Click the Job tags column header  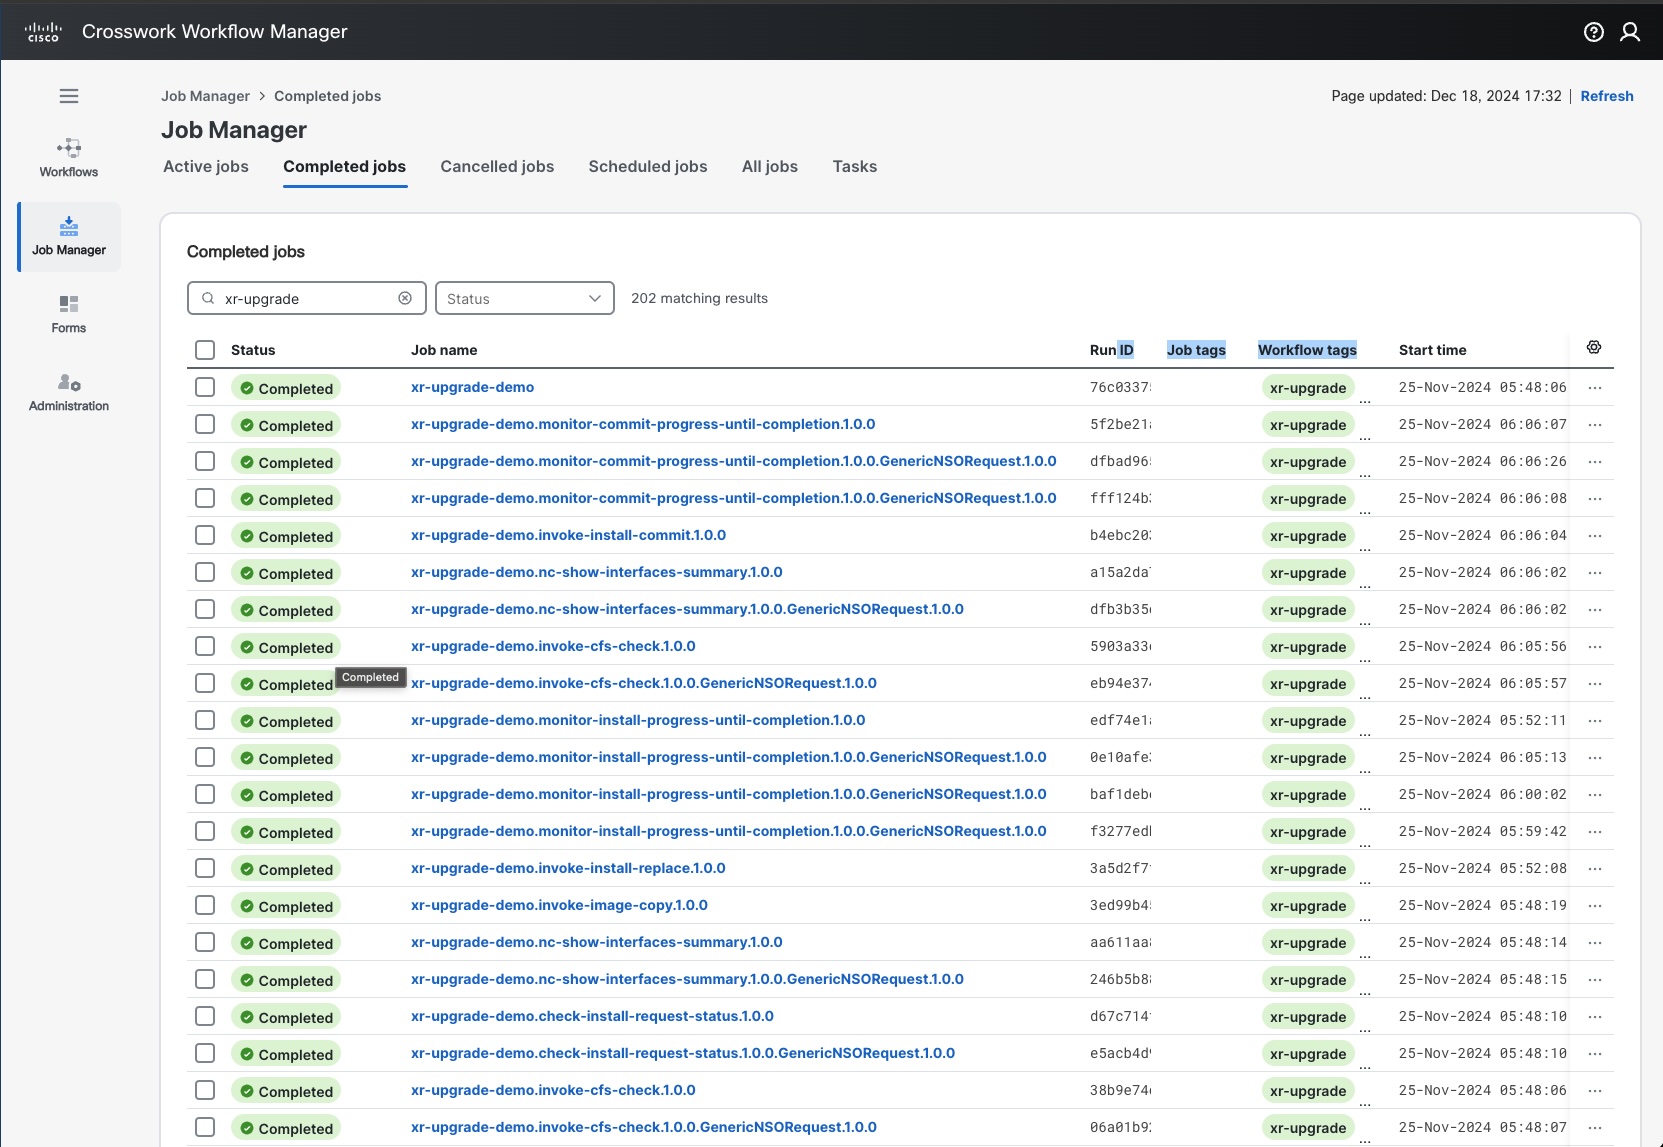click(1196, 350)
